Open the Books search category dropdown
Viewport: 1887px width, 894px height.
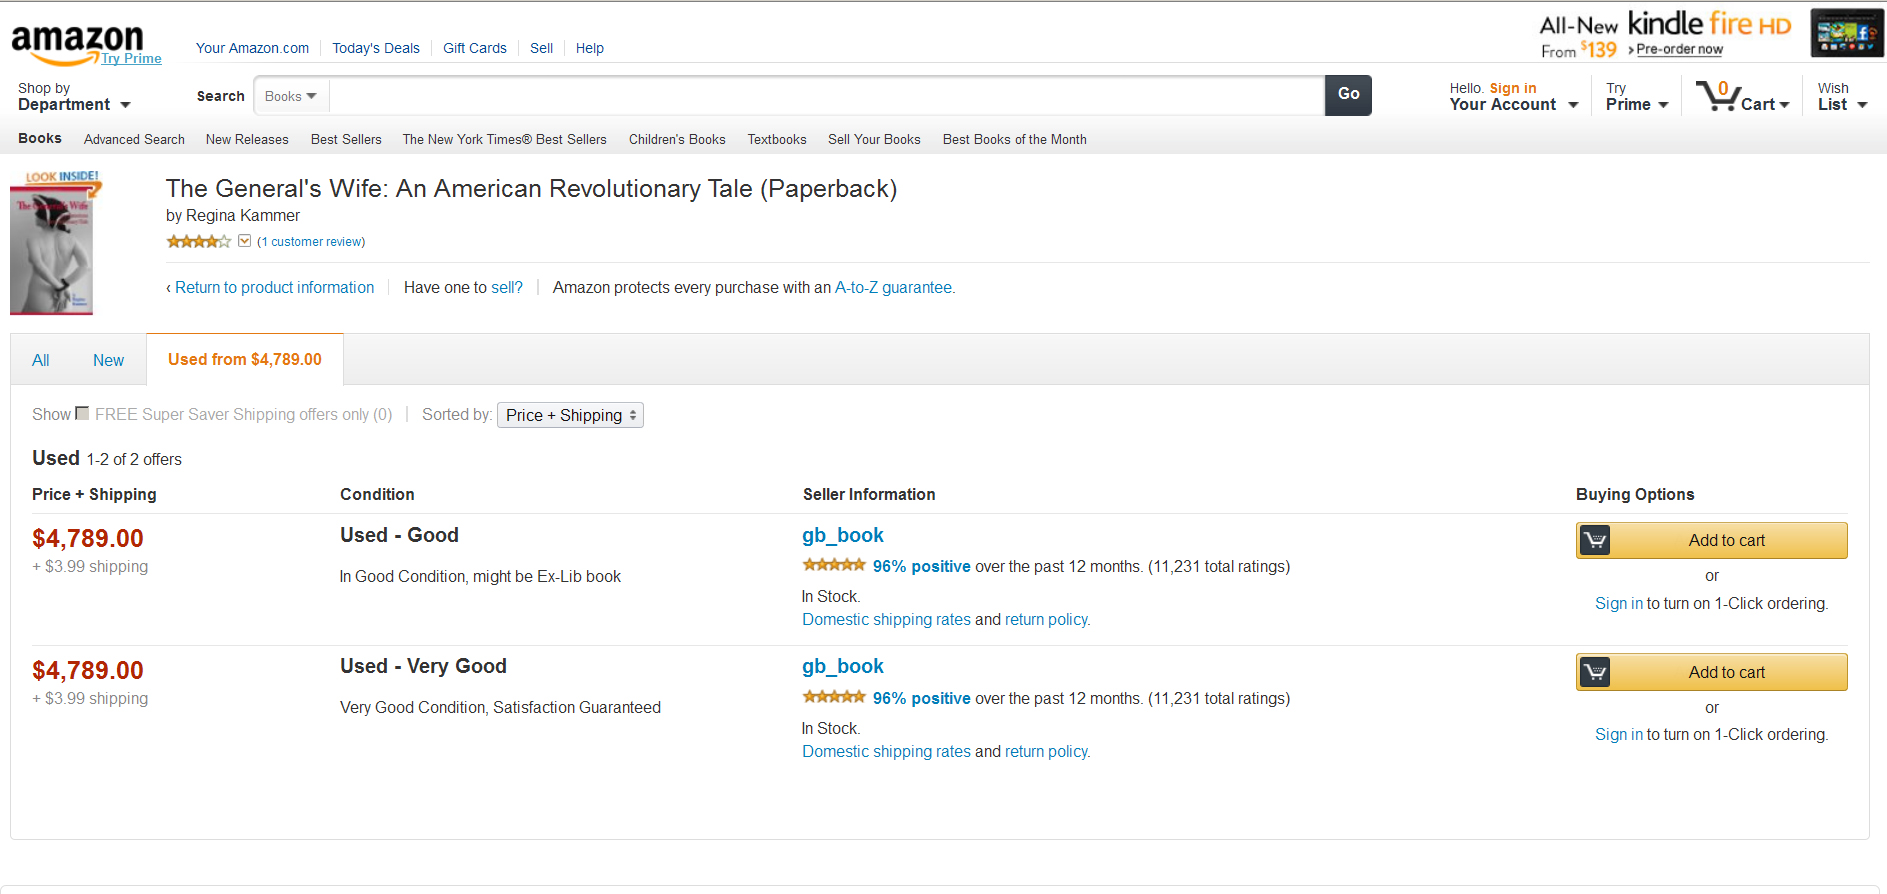[x=291, y=96]
